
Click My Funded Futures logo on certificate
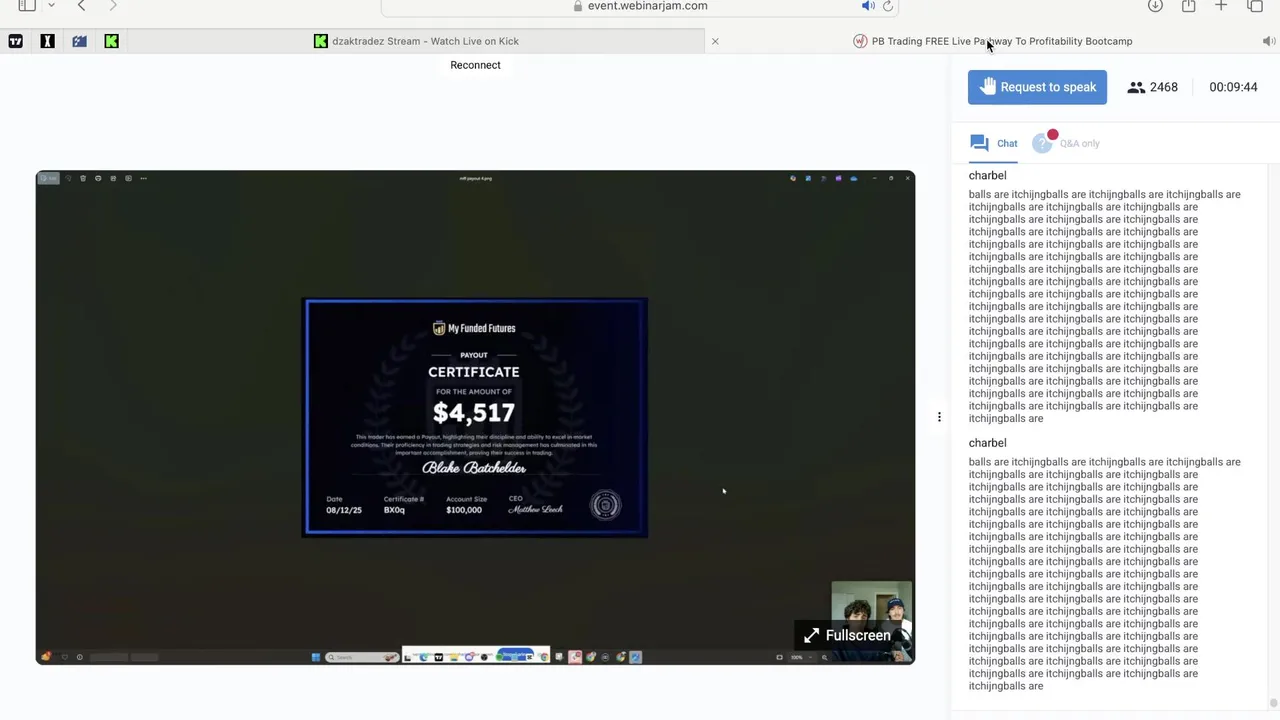tap(474, 328)
